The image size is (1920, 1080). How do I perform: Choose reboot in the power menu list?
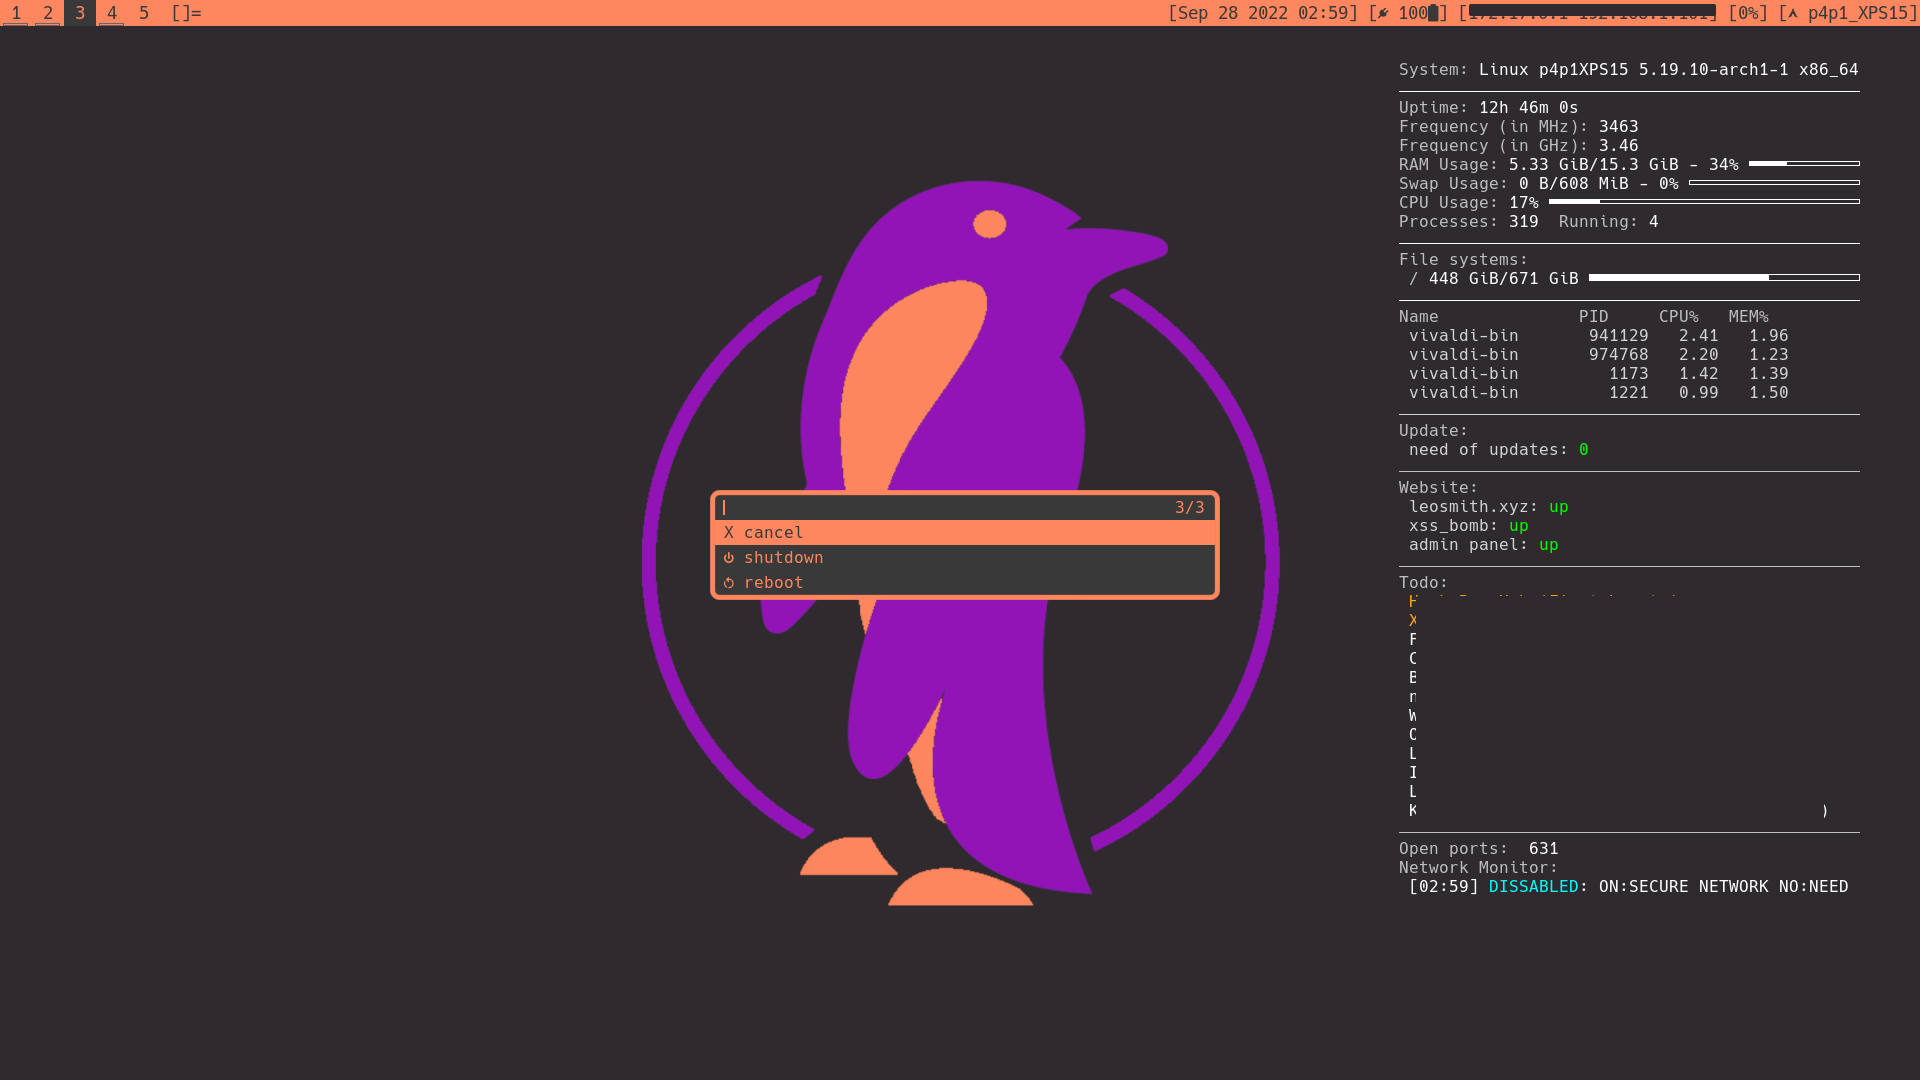pos(772,582)
